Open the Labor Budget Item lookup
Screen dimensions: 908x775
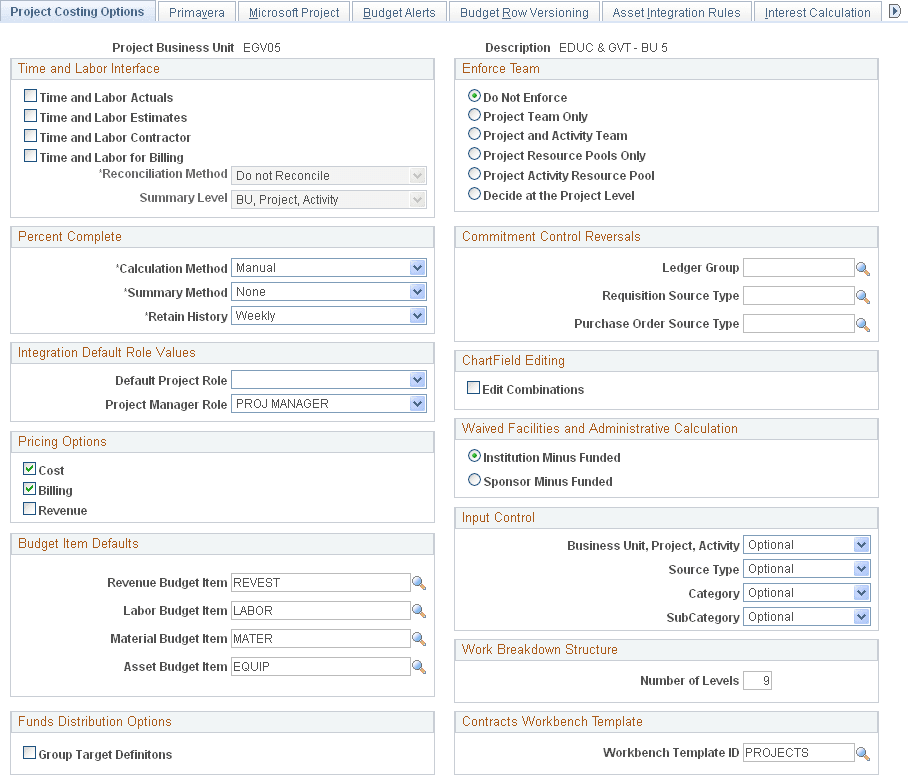point(418,610)
